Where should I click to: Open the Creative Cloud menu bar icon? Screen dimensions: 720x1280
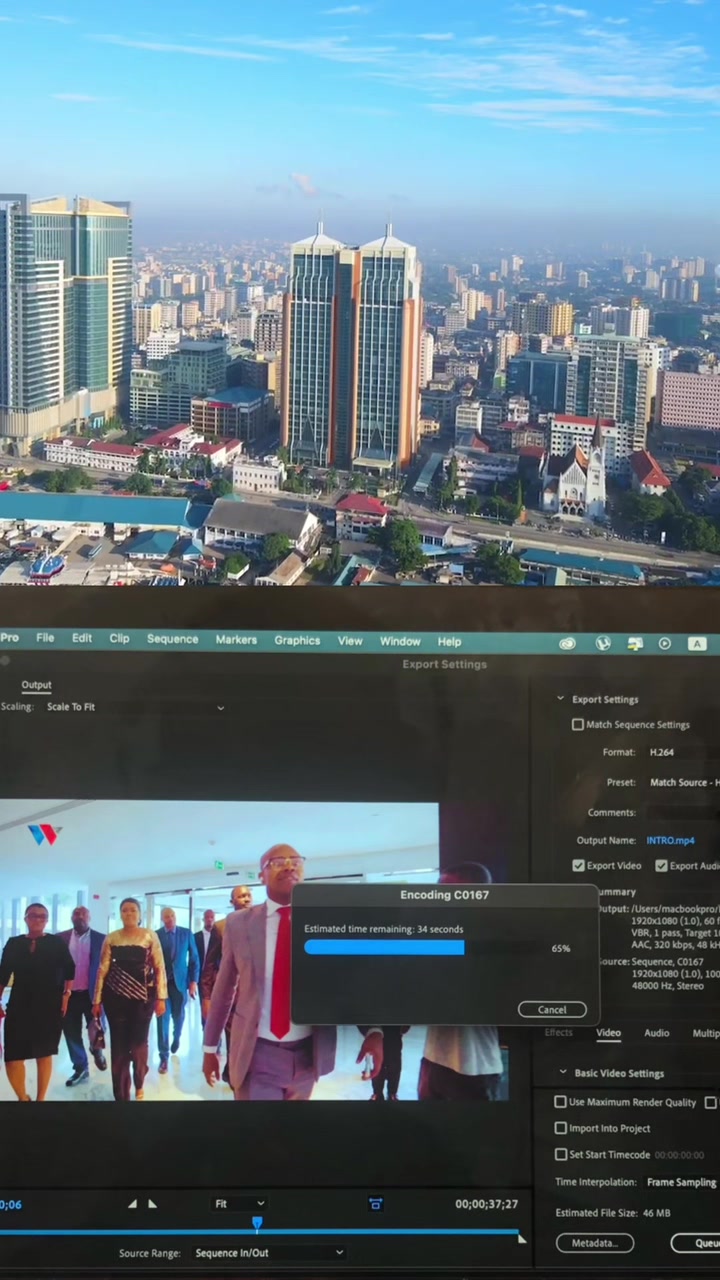pos(567,643)
